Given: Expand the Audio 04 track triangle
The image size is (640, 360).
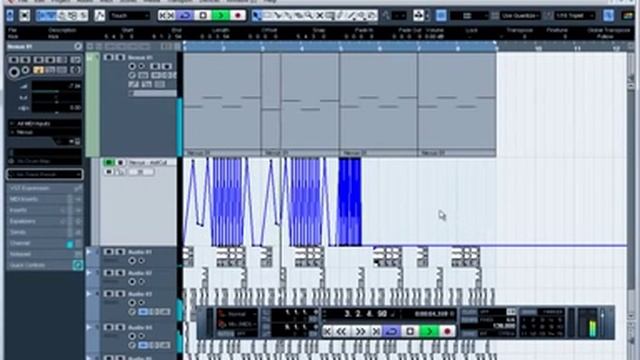Looking at the screenshot, I should (x=89, y=327).
